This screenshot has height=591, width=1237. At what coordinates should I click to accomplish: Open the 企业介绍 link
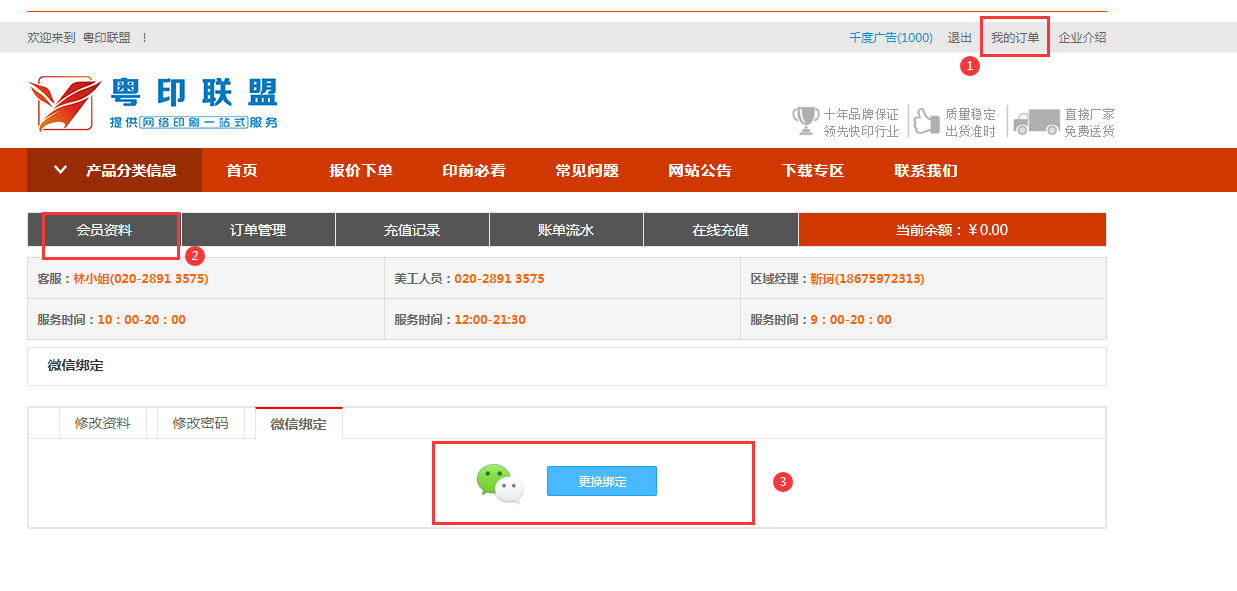[x=1082, y=38]
